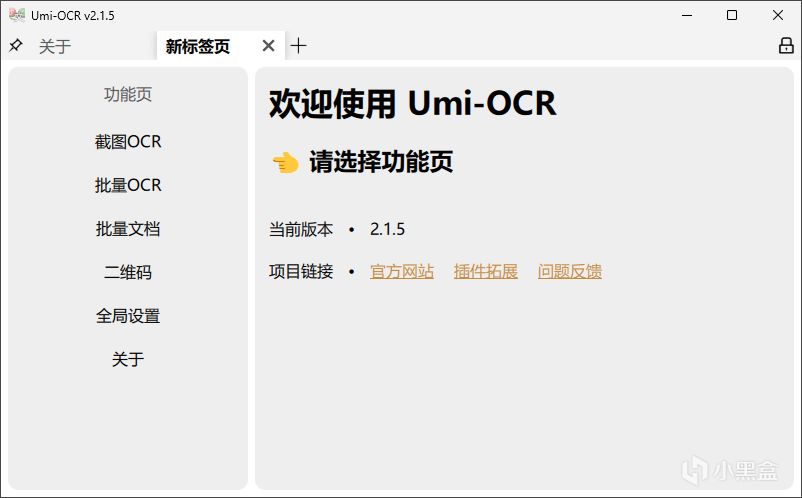Add a new tab with plus icon
The width and height of the screenshot is (802, 498).
point(298,46)
